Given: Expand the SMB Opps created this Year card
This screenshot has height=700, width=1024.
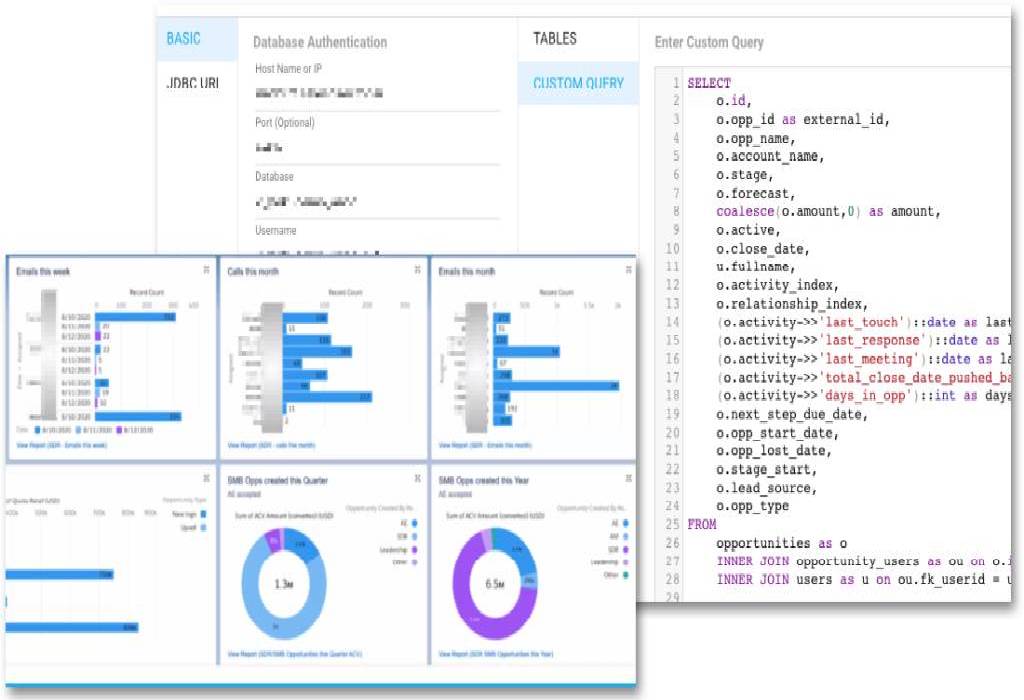Looking at the screenshot, I should click(x=628, y=479).
